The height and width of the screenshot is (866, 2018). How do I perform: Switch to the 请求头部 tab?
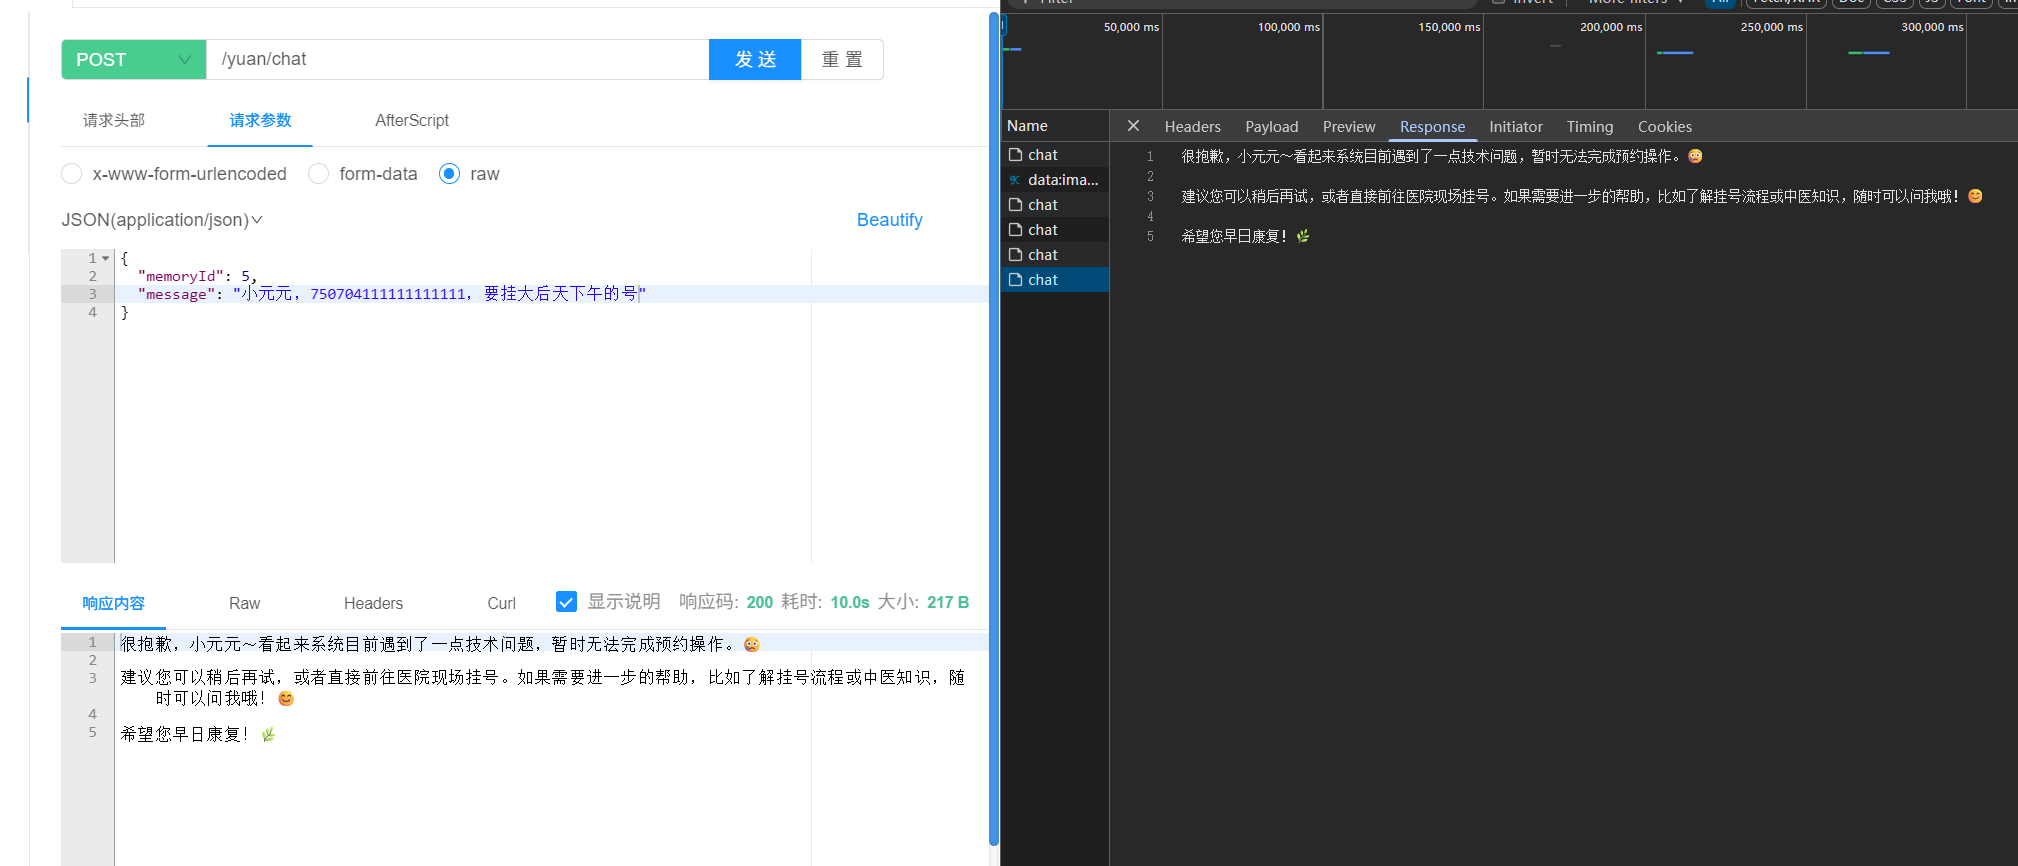click(114, 121)
